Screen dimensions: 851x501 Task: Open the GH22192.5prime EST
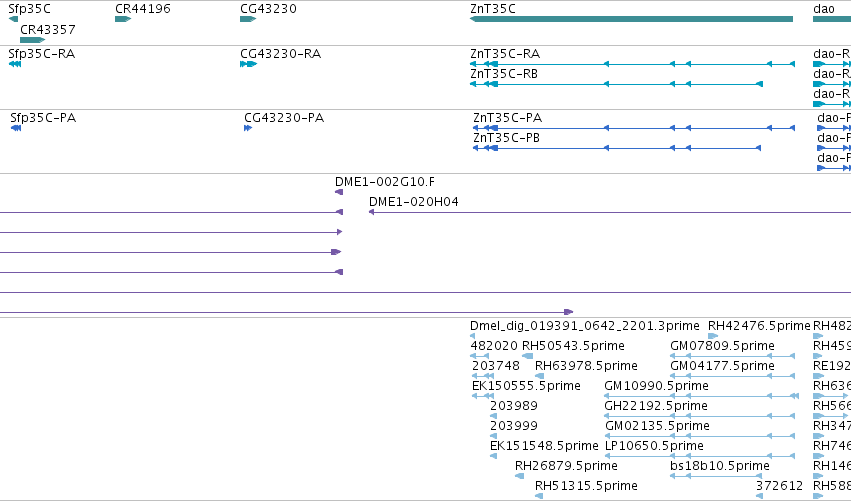tap(700, 416)
